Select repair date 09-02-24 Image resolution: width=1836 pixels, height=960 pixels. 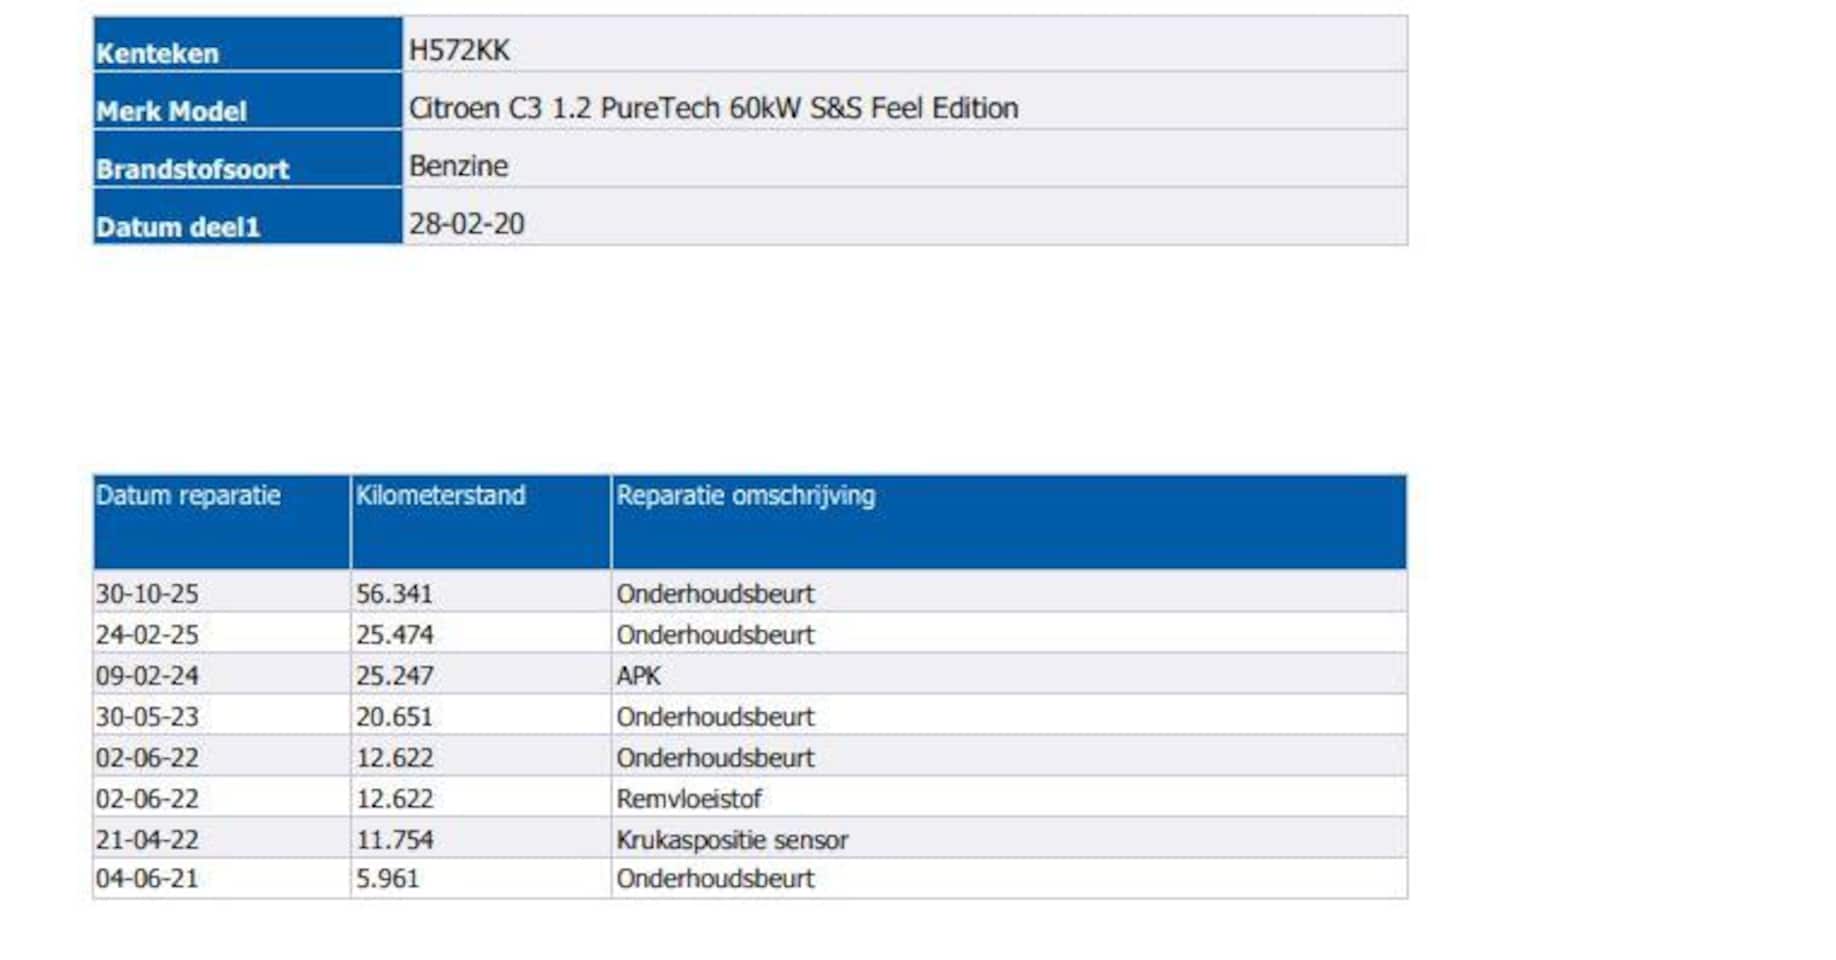click(x=147, y=676)
